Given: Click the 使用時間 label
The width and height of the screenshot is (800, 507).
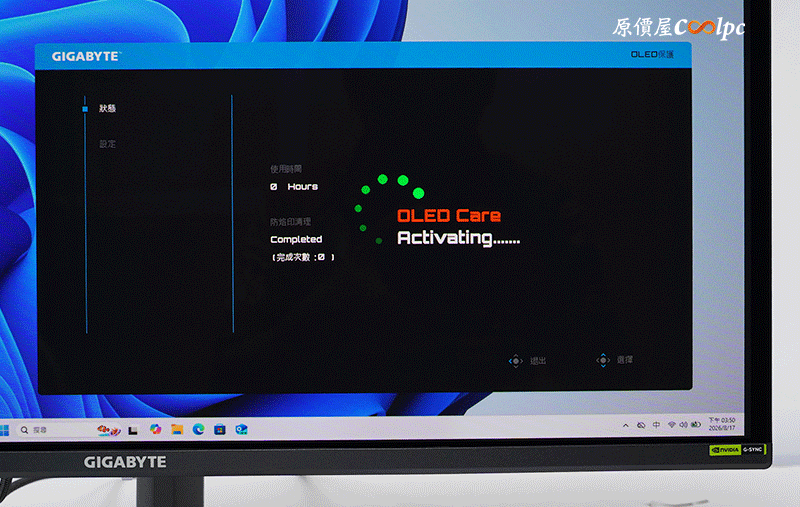Looking at the screenshot, I should pyautogui.click(x=286, y=169).
